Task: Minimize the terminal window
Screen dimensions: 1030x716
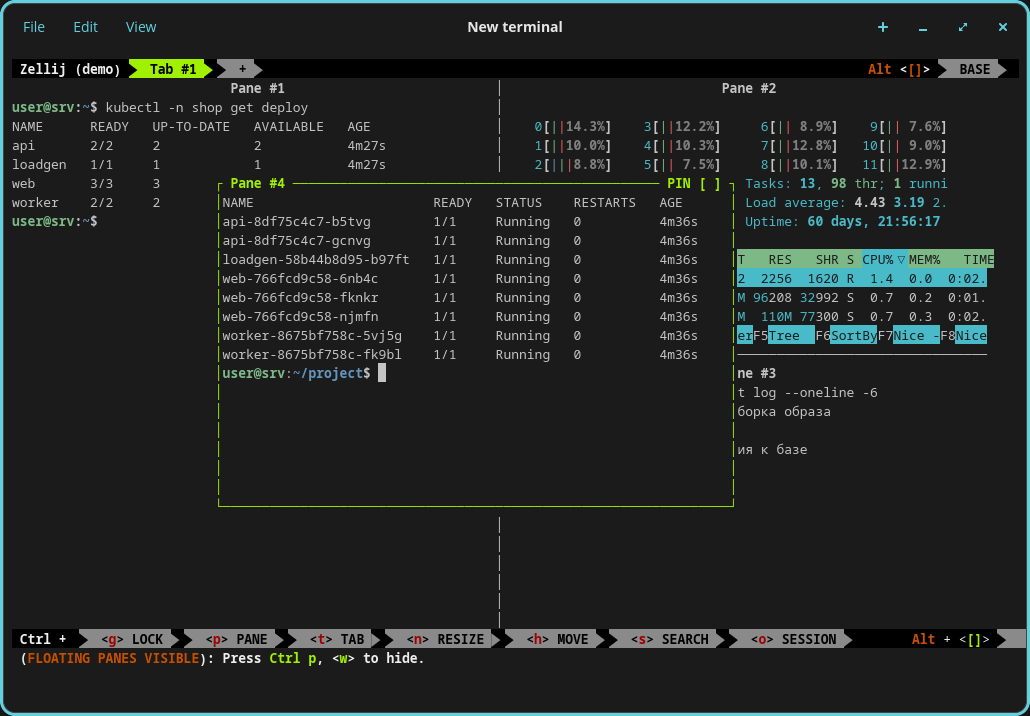Action: [923, 28]
